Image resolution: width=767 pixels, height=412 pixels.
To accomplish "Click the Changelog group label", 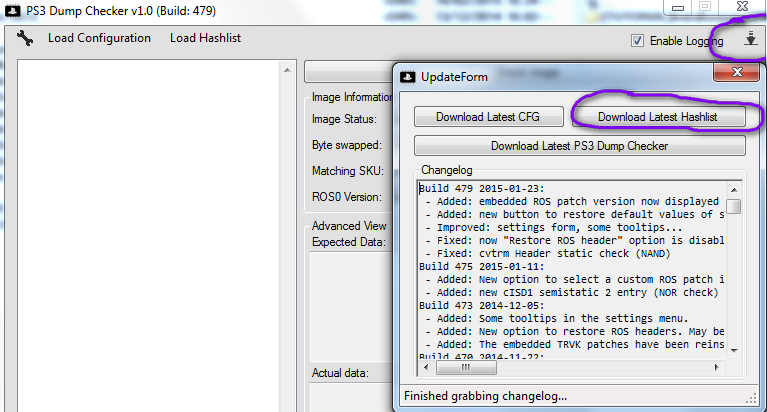I will (x=447, y=170).
